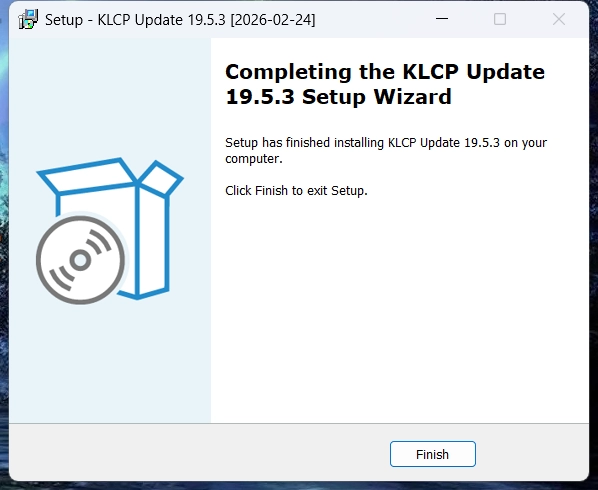Minimize the KLCP Update setup window
This screenshot has width=598, height=490.
(x=442, y=19)
